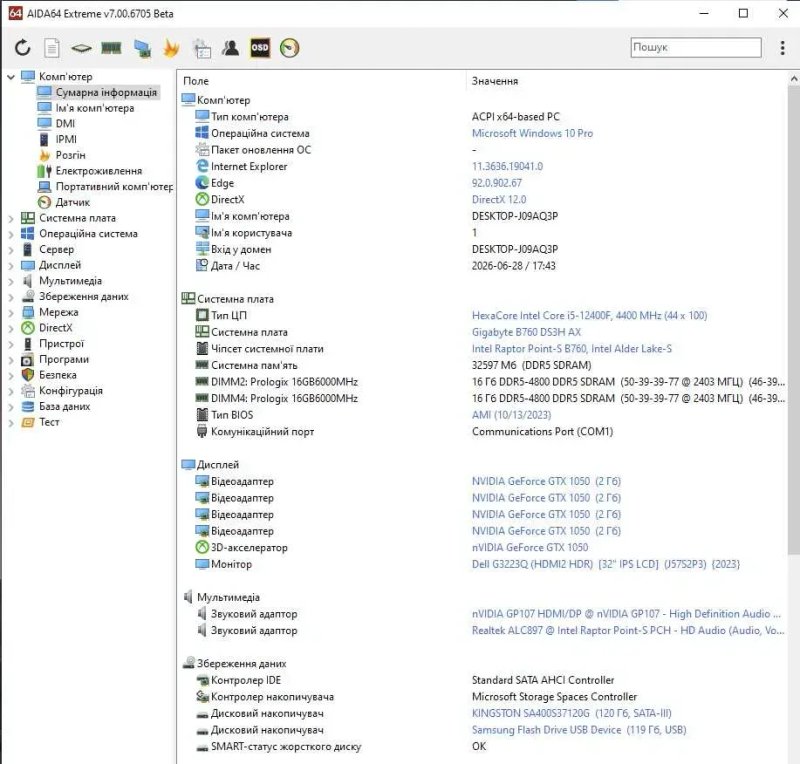Select Програми in the tree
Image resolution: width=800 pixels, height=764 pixels.
[x=64, y=359]
